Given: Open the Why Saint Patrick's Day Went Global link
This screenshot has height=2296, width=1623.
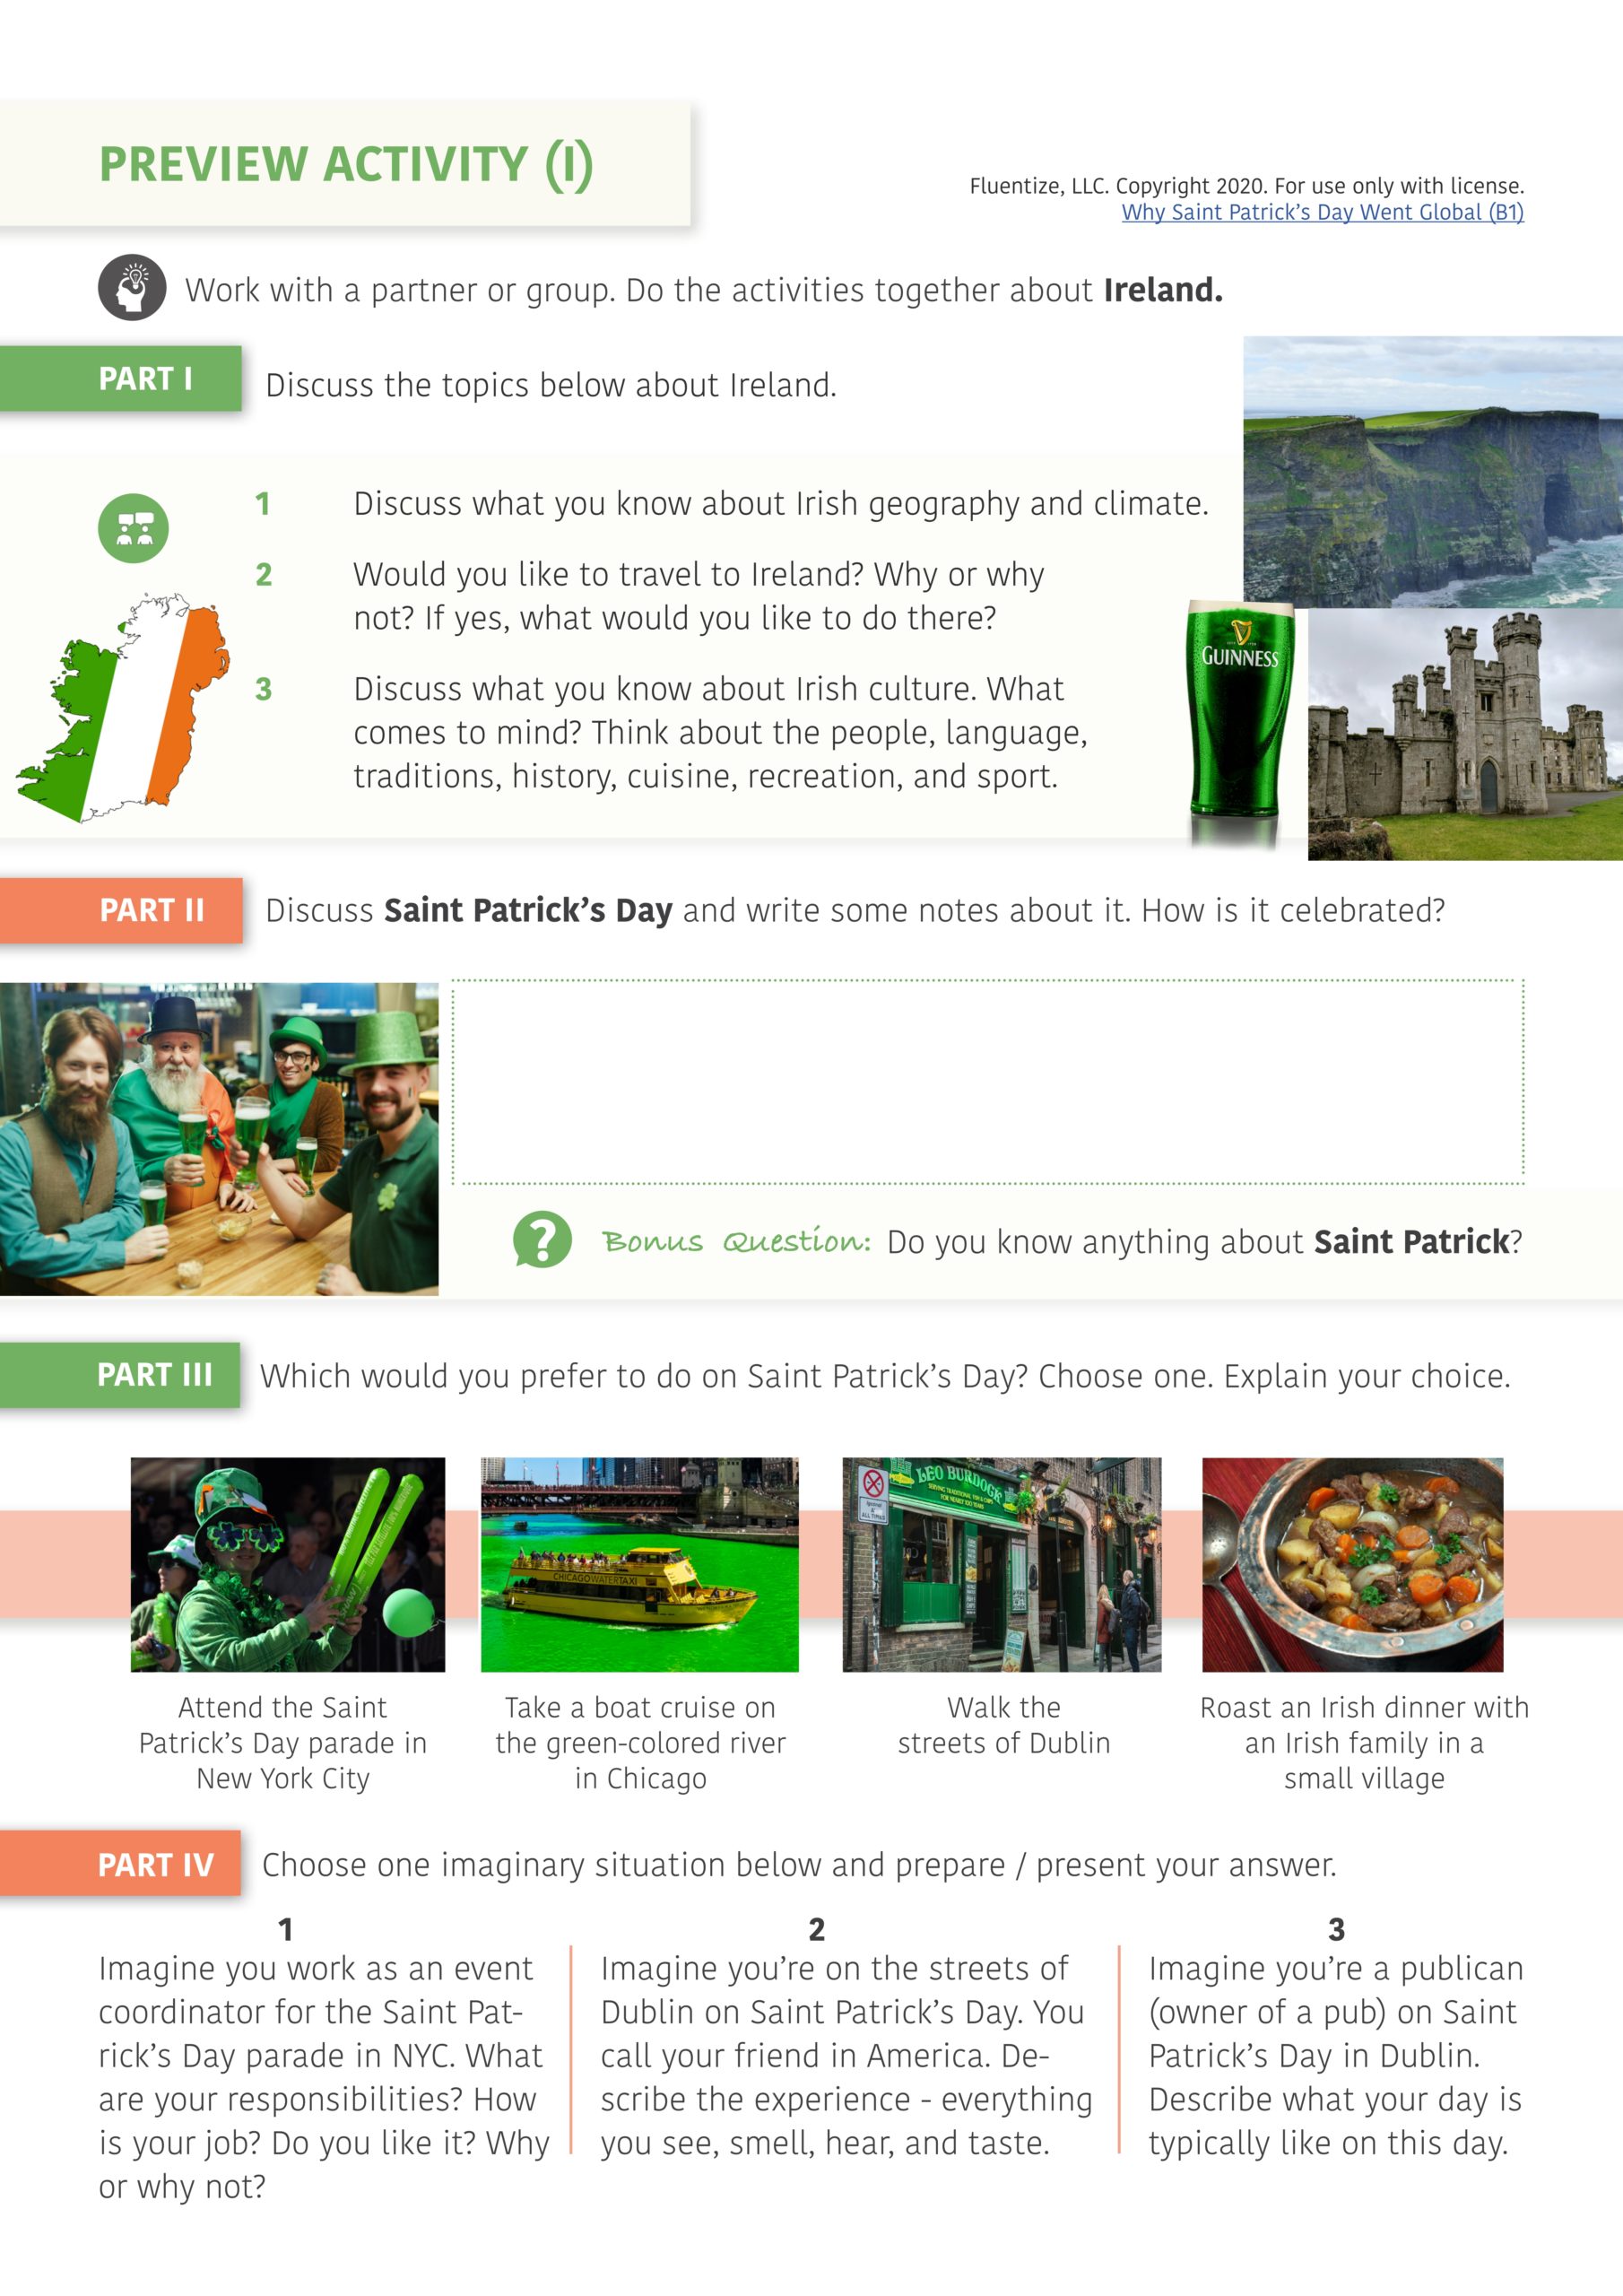Looking at the screenshot, I should (x=1322, y=212).
